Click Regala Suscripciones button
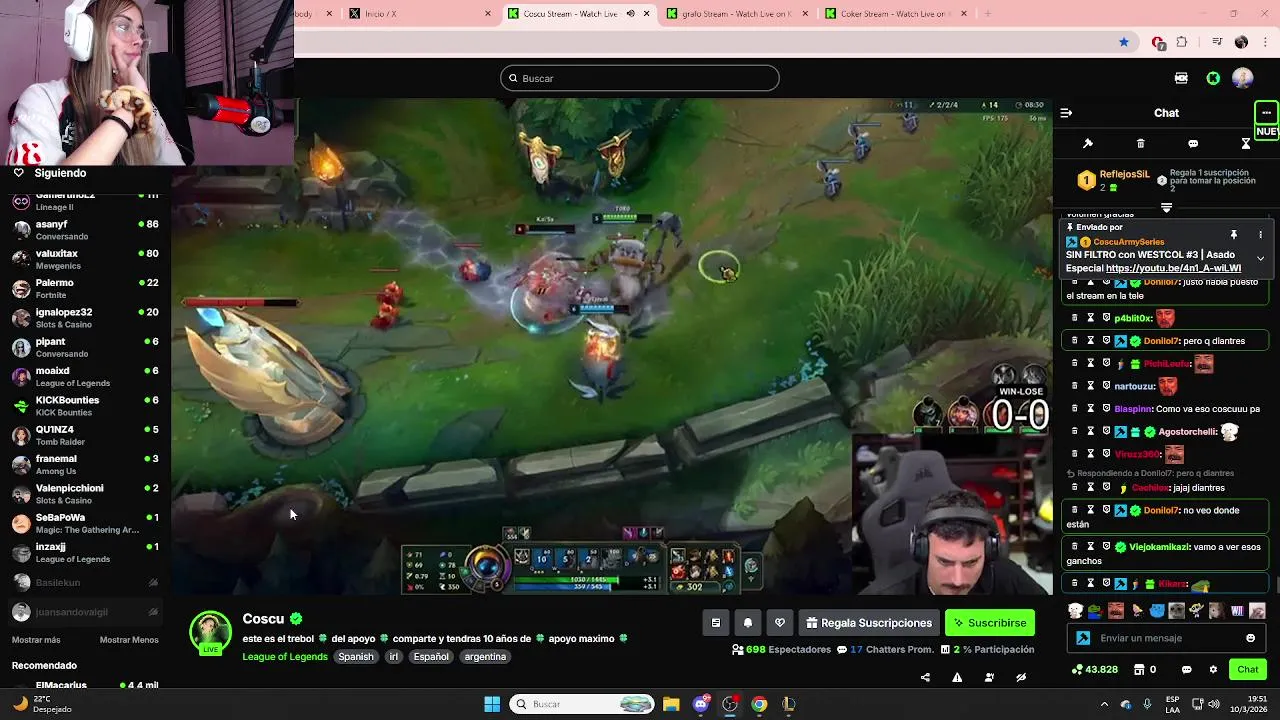The image size is (1280, 720). coord(868,623)
